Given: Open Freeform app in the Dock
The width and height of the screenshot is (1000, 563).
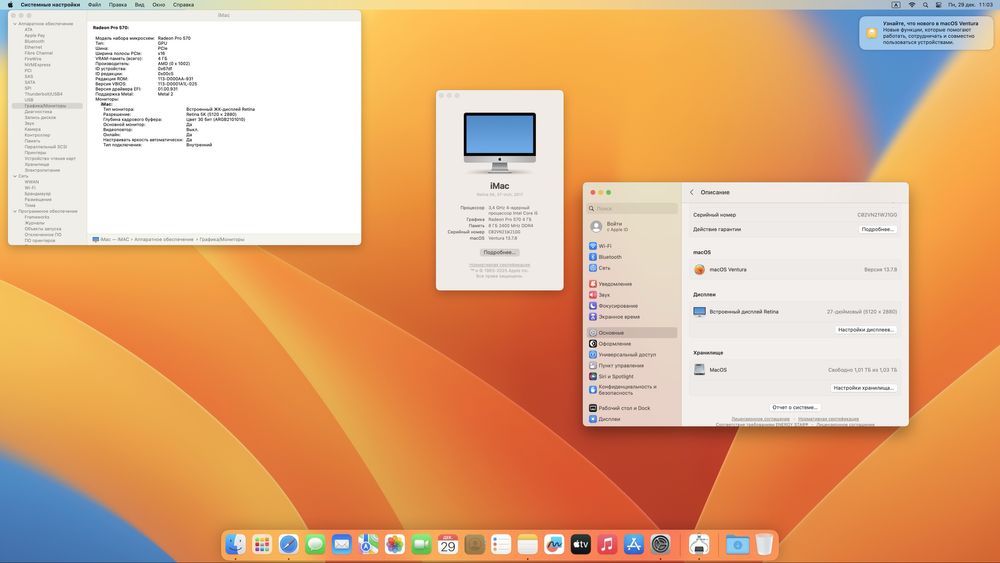Looking at the screenshot, I should pyautogui.click(x=554, y=545).
